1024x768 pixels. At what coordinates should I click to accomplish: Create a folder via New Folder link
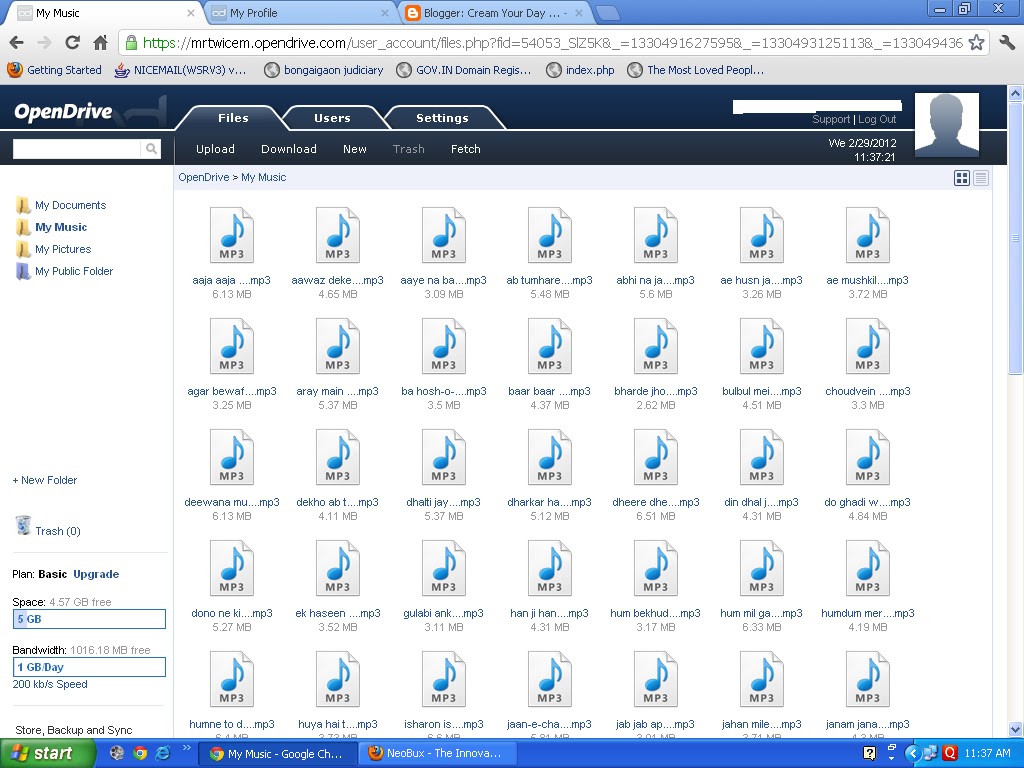pyautogui.click(x=44, y=480)
